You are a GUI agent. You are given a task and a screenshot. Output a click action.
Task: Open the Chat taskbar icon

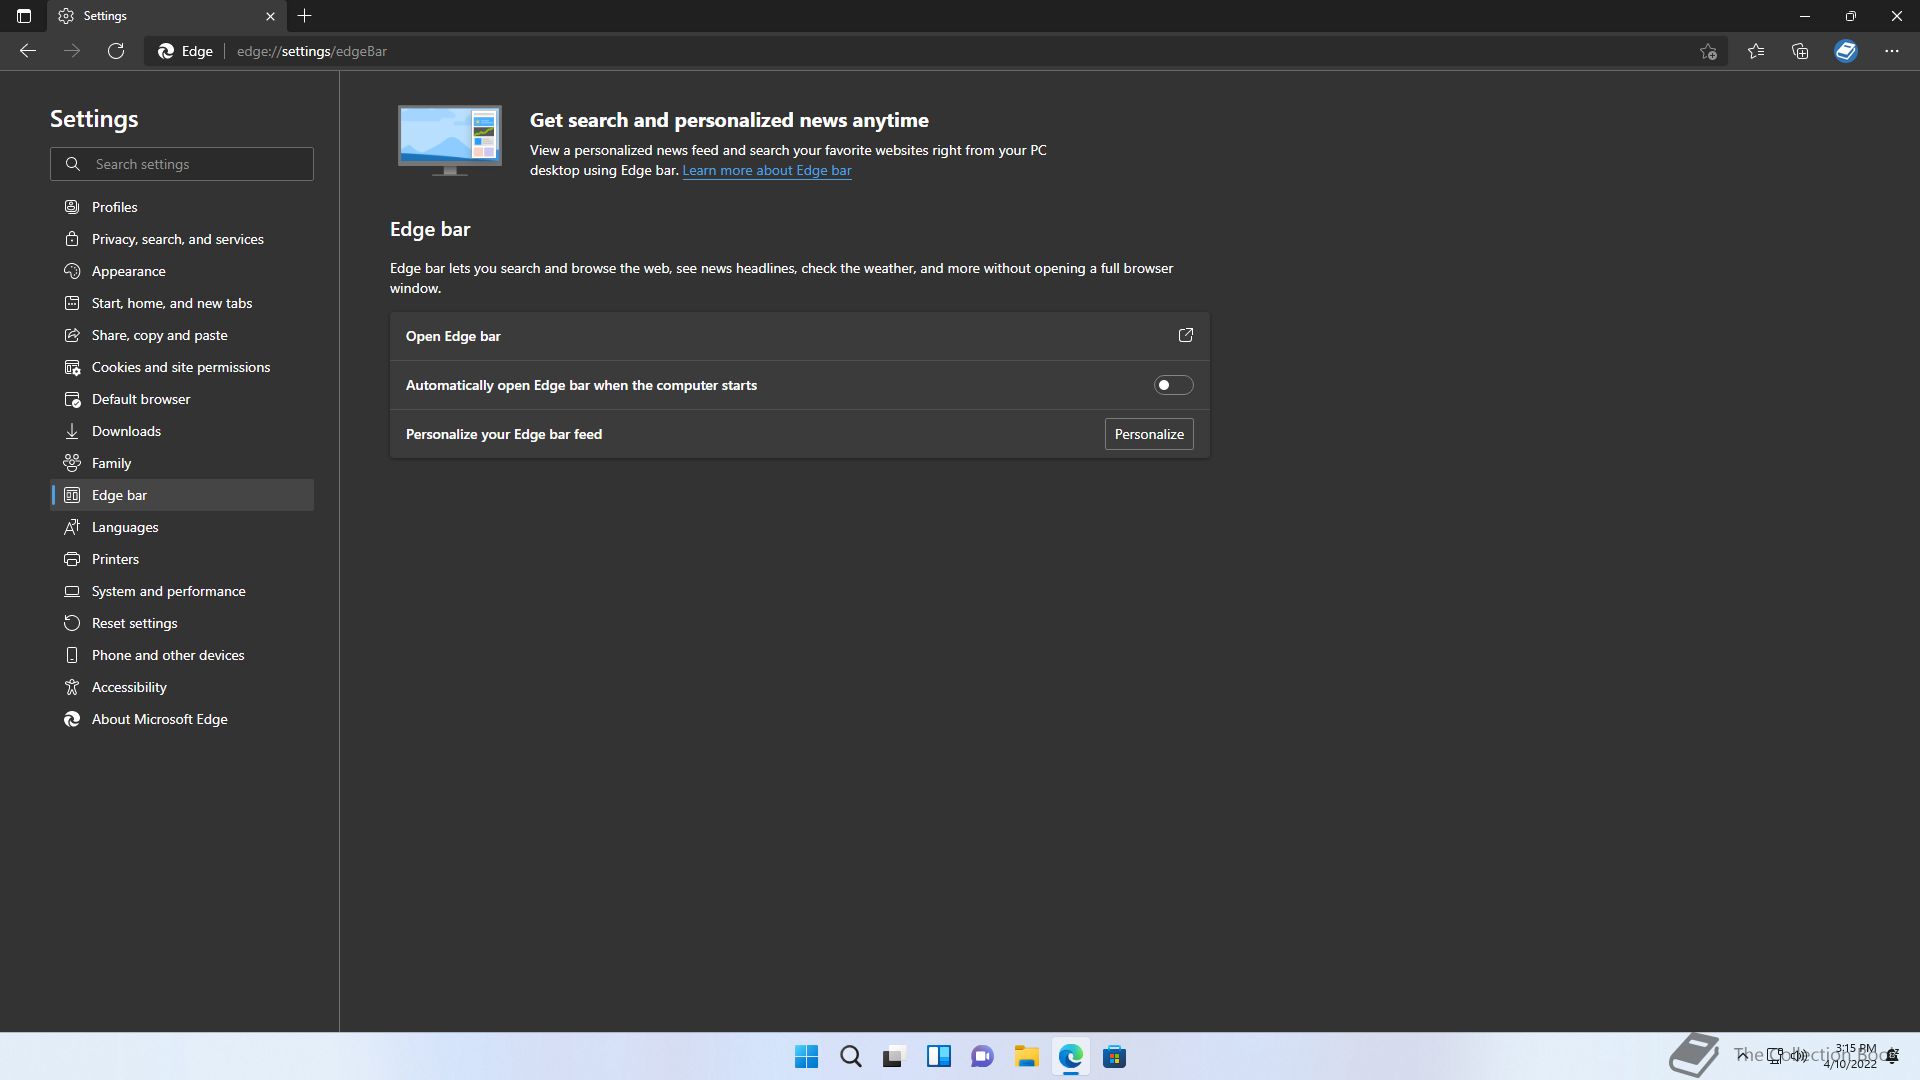point(982,1056)
